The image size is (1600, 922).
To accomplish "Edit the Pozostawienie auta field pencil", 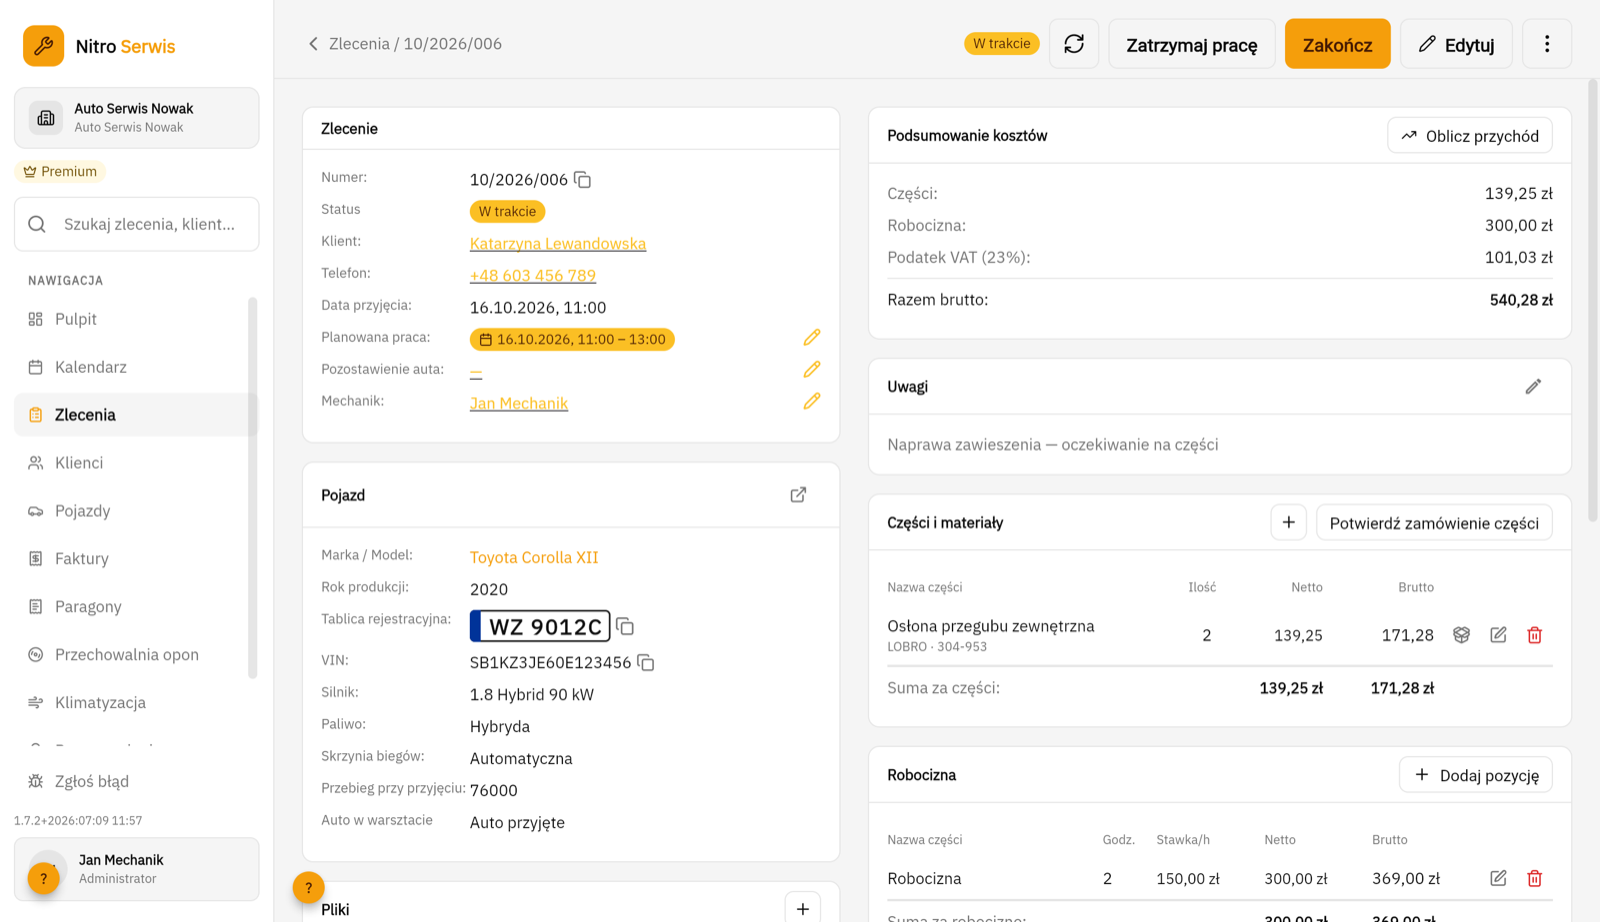I will coord(812,370).
